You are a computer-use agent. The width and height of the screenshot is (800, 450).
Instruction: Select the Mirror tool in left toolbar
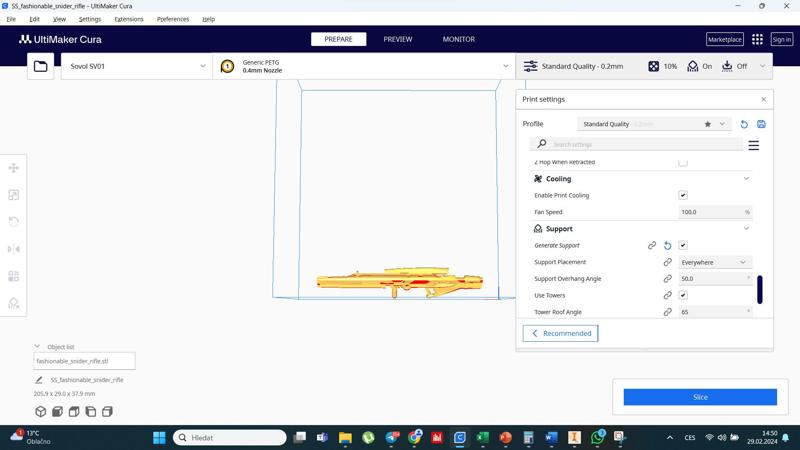click(14, 249)
